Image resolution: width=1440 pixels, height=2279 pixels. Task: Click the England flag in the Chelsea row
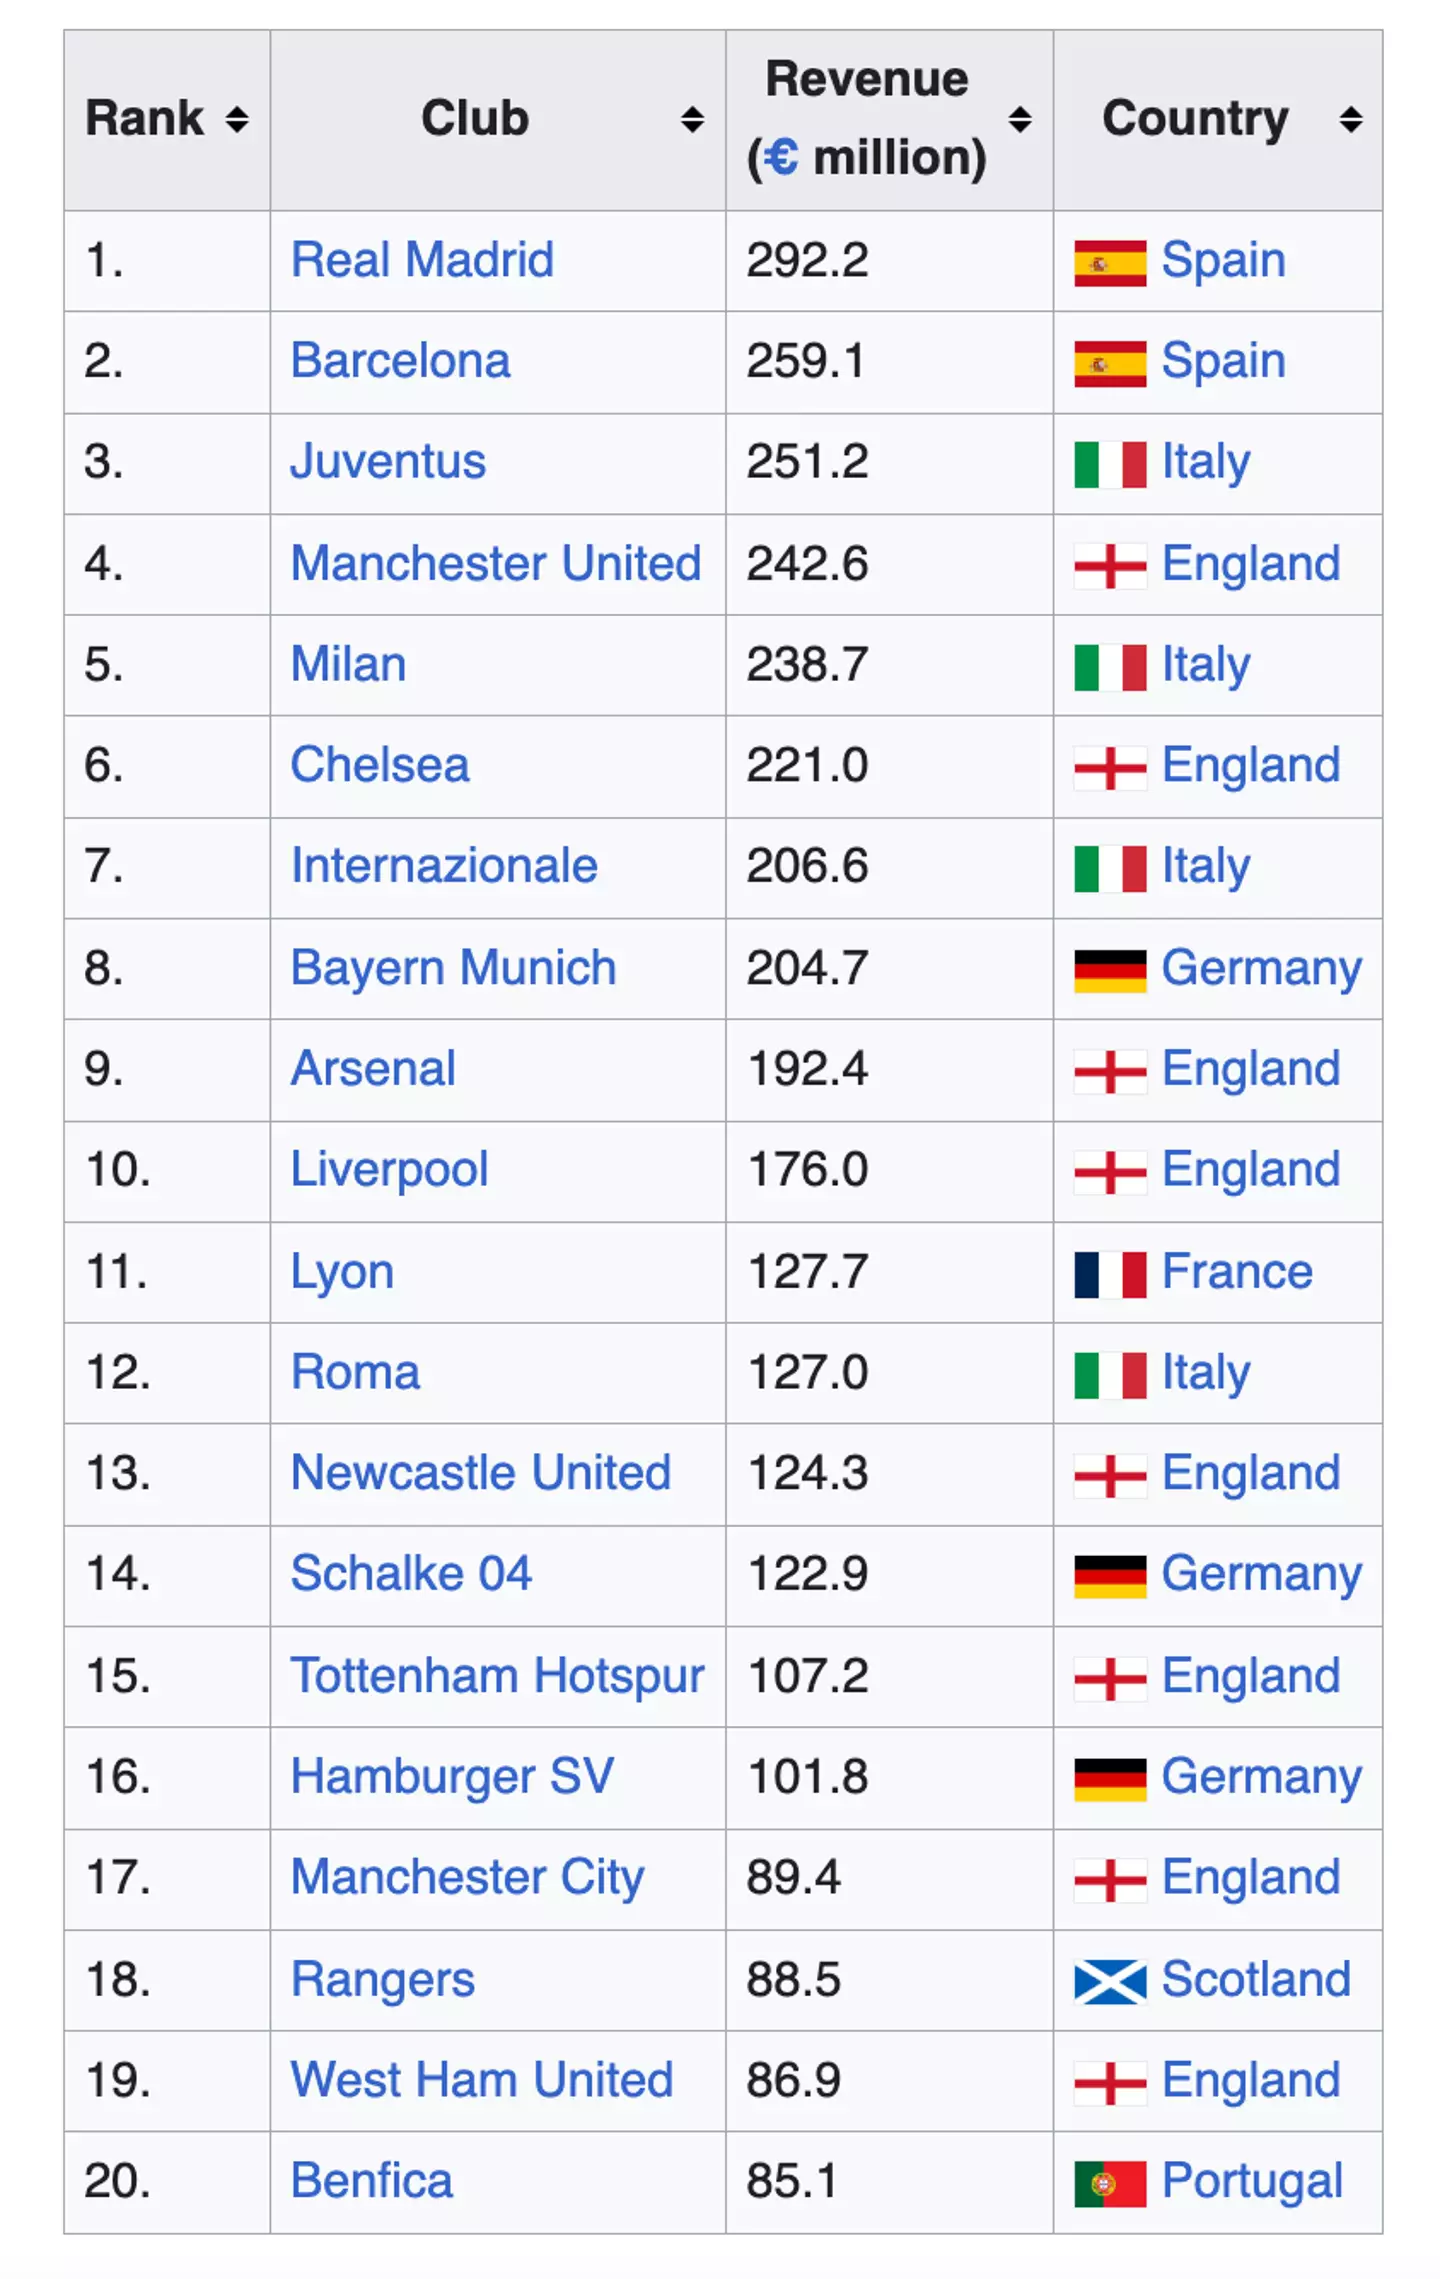(1110, 766)
